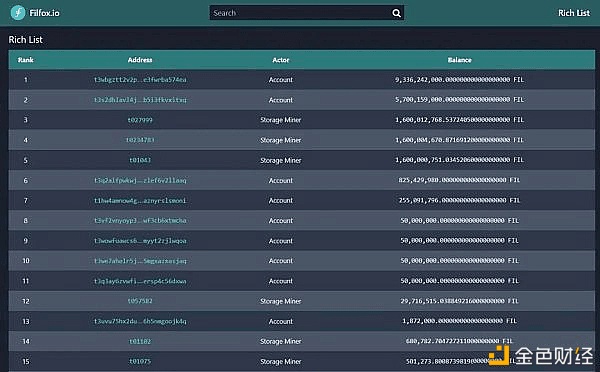Open the address link in rank 1 row
This screenshot has width=600, height=372.
pyautogui.click(x=140, y=80)
